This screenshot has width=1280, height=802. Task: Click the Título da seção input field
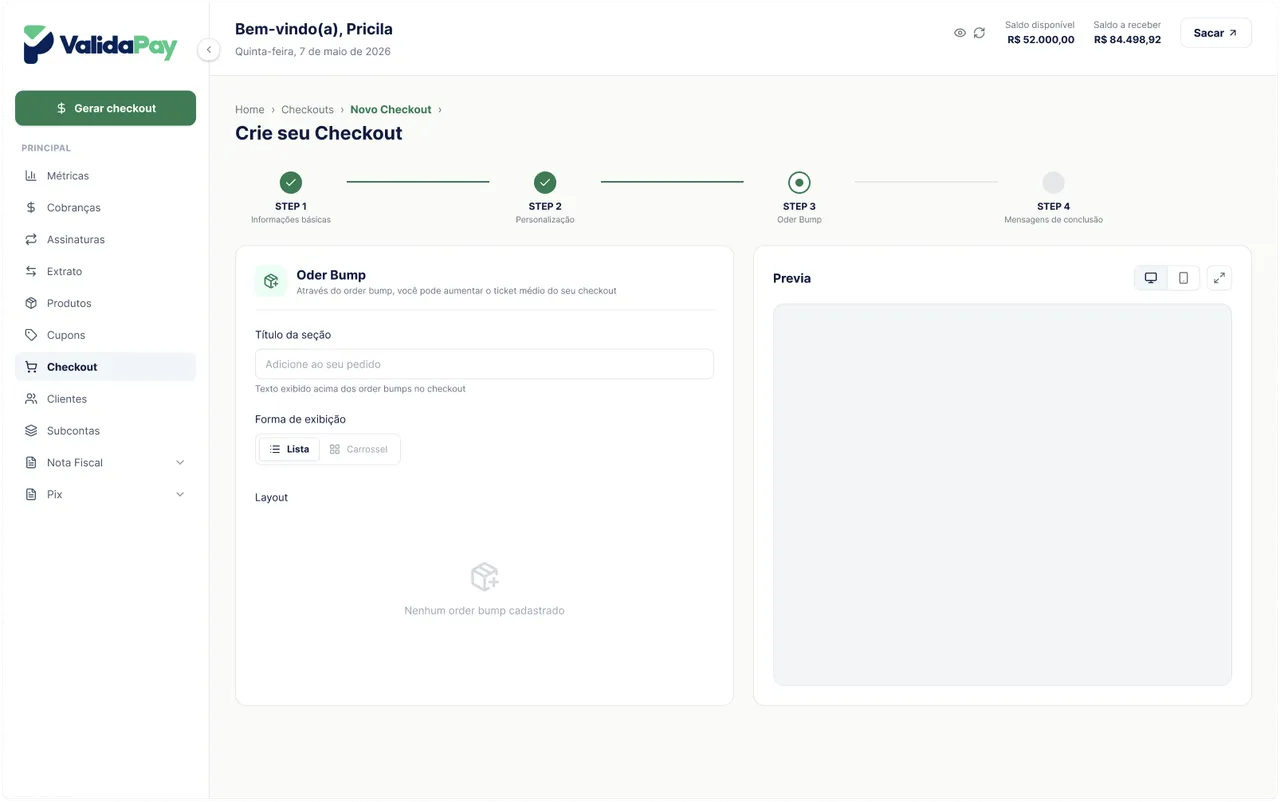point(484,364)
